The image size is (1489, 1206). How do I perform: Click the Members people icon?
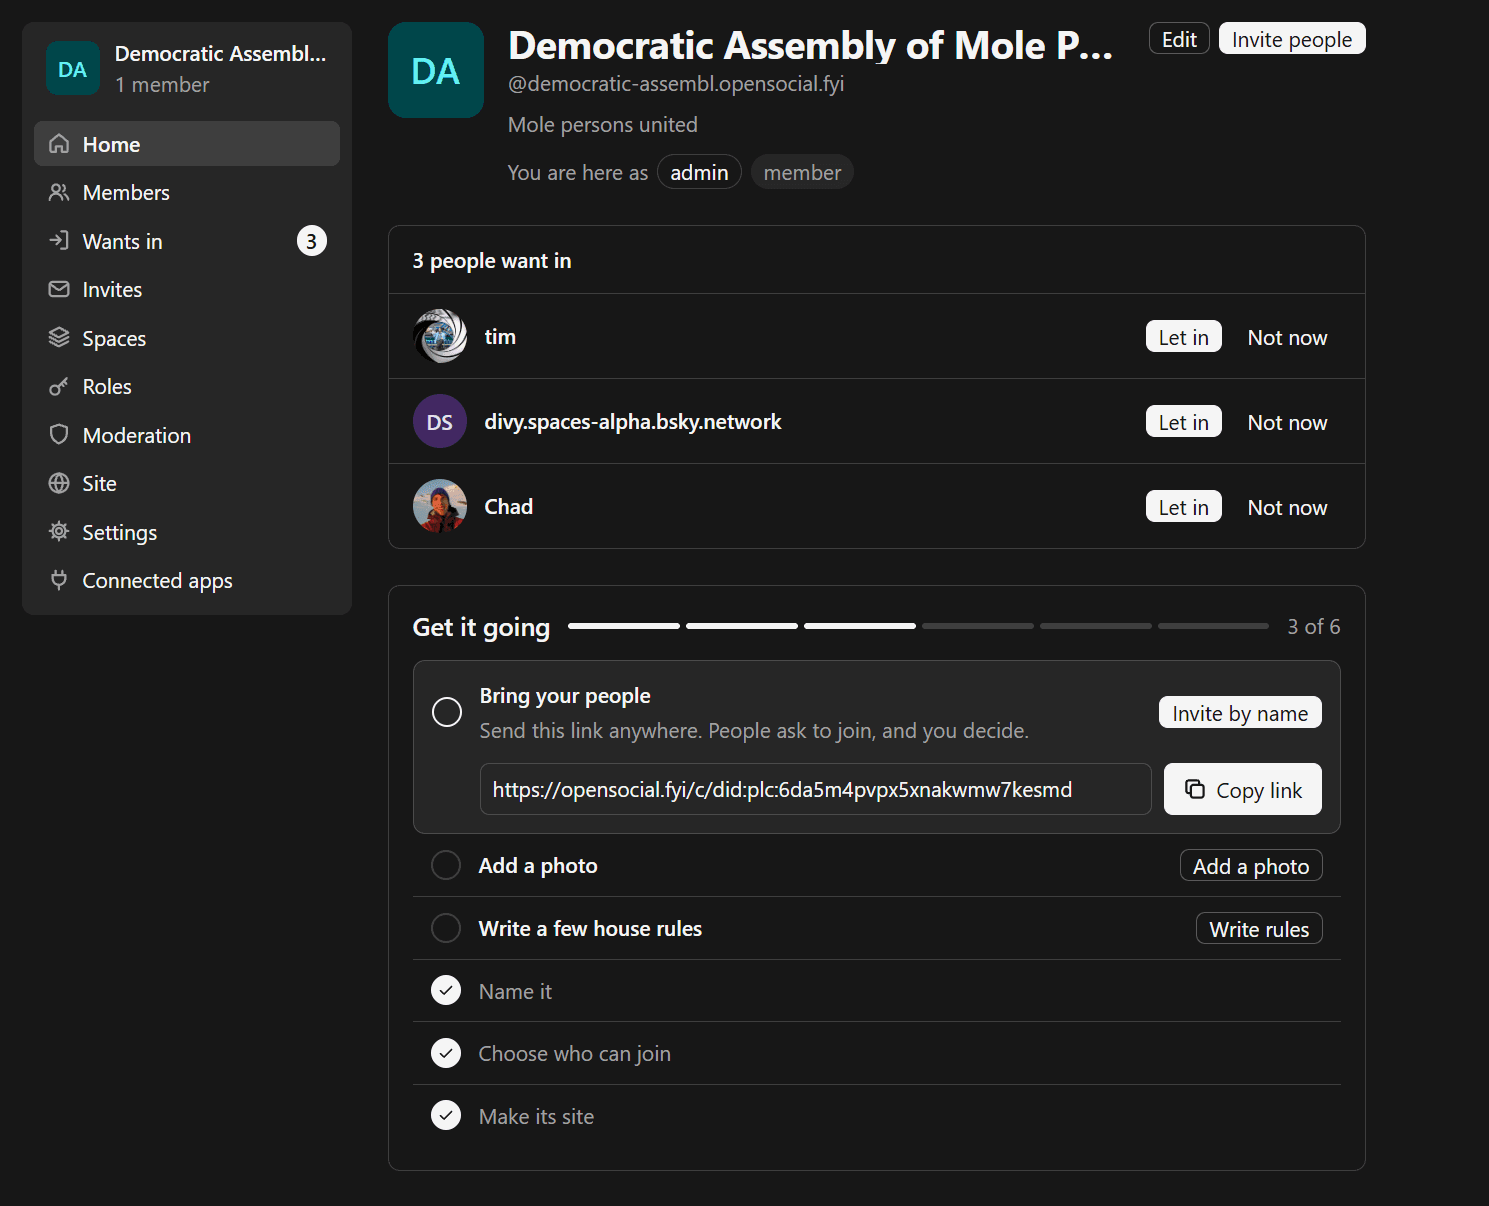point(59,192)
